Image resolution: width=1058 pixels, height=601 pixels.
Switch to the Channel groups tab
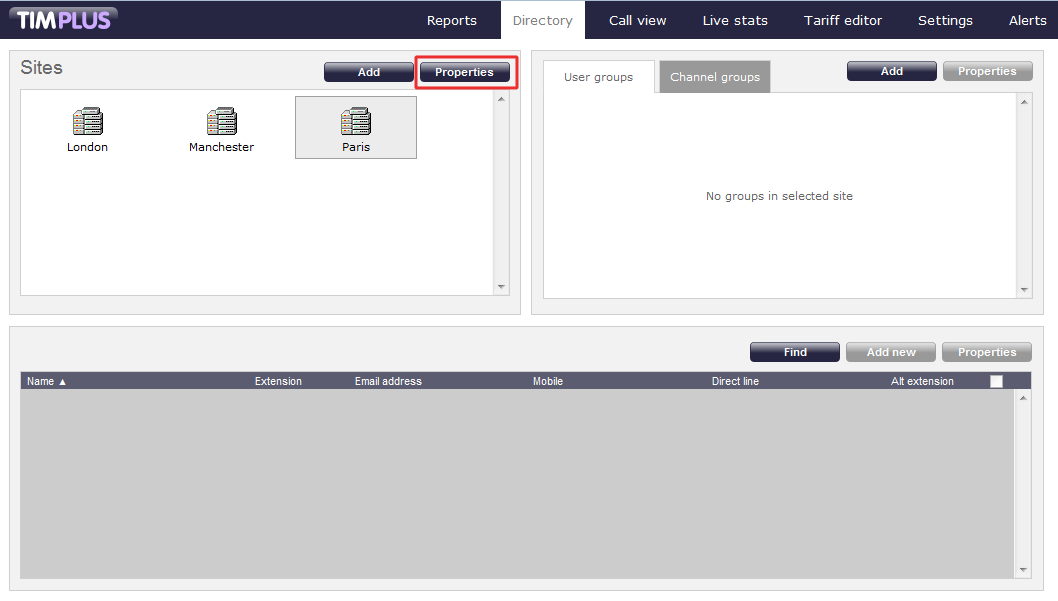(714, 77)
